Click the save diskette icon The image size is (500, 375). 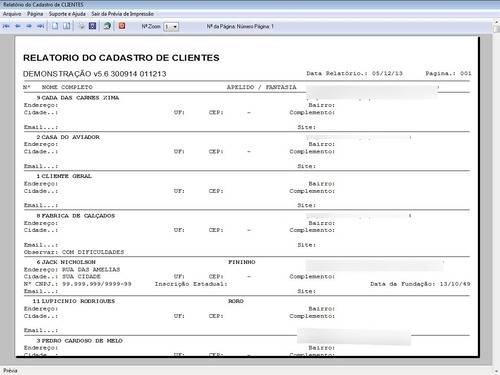click(x=92, y=26)
